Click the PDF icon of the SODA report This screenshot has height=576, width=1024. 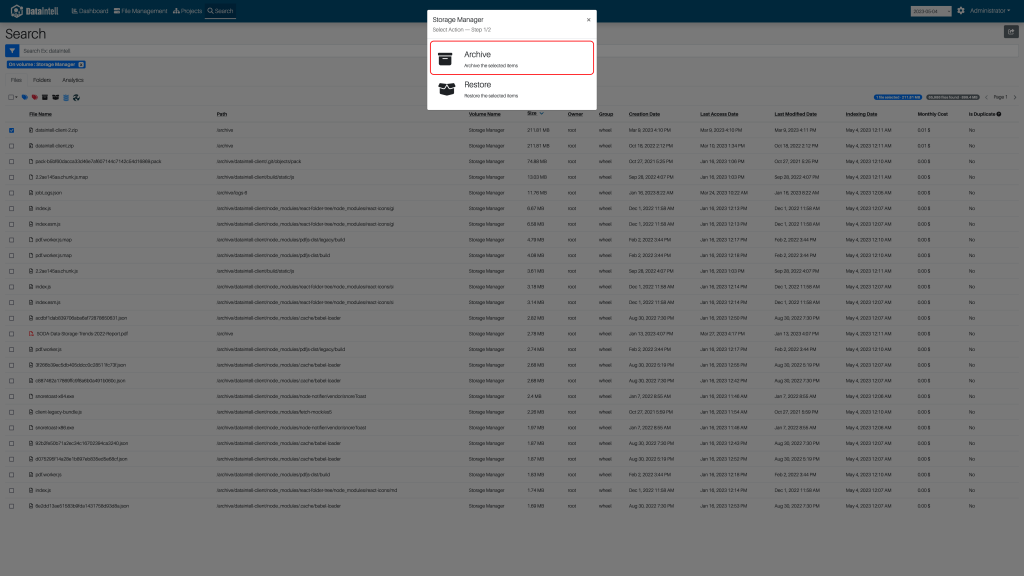pos(31,334)
